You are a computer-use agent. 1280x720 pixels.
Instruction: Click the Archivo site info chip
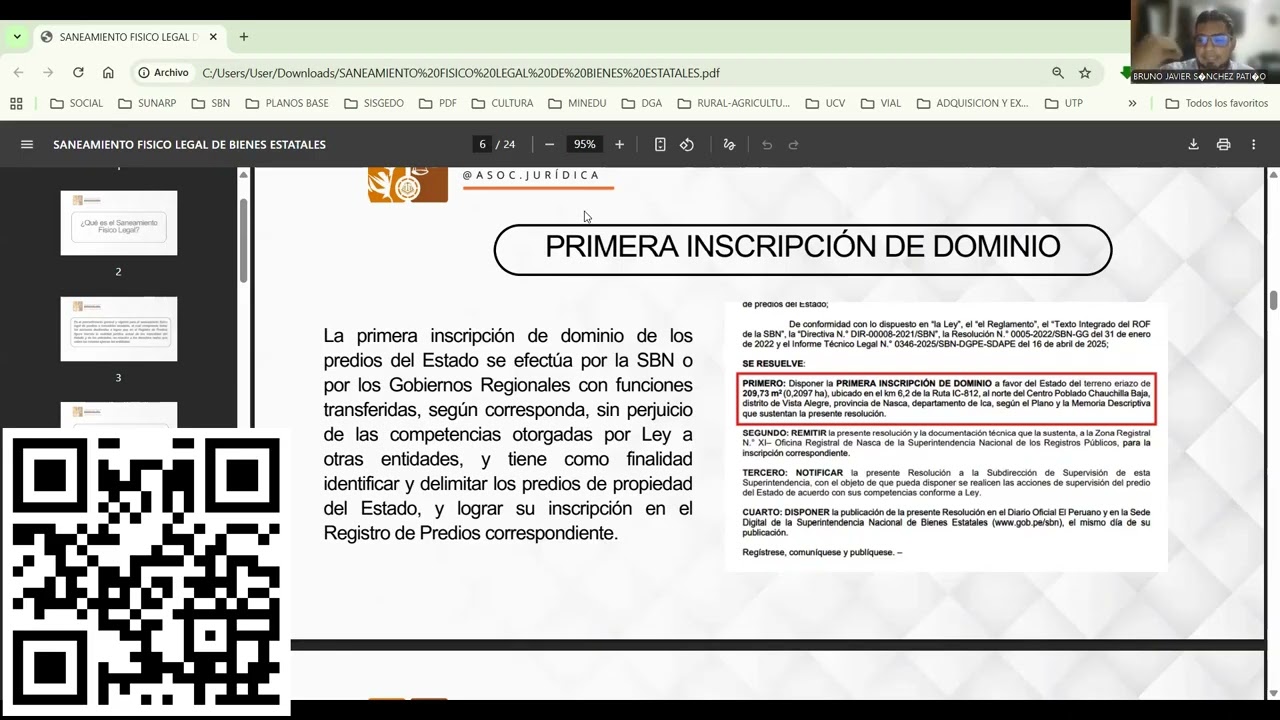pyautogui.click(x=164, y=73)
